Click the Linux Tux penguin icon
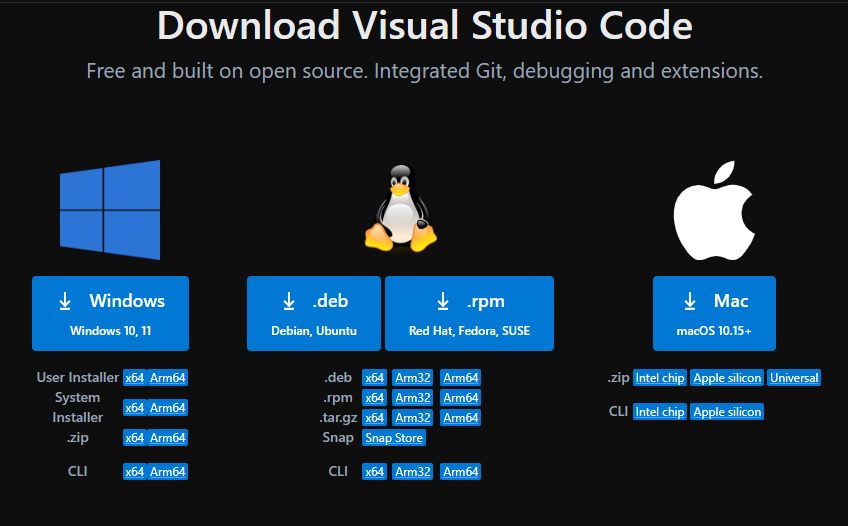The width and height of the screenshot is (848, 526). [x=401, y=208]
